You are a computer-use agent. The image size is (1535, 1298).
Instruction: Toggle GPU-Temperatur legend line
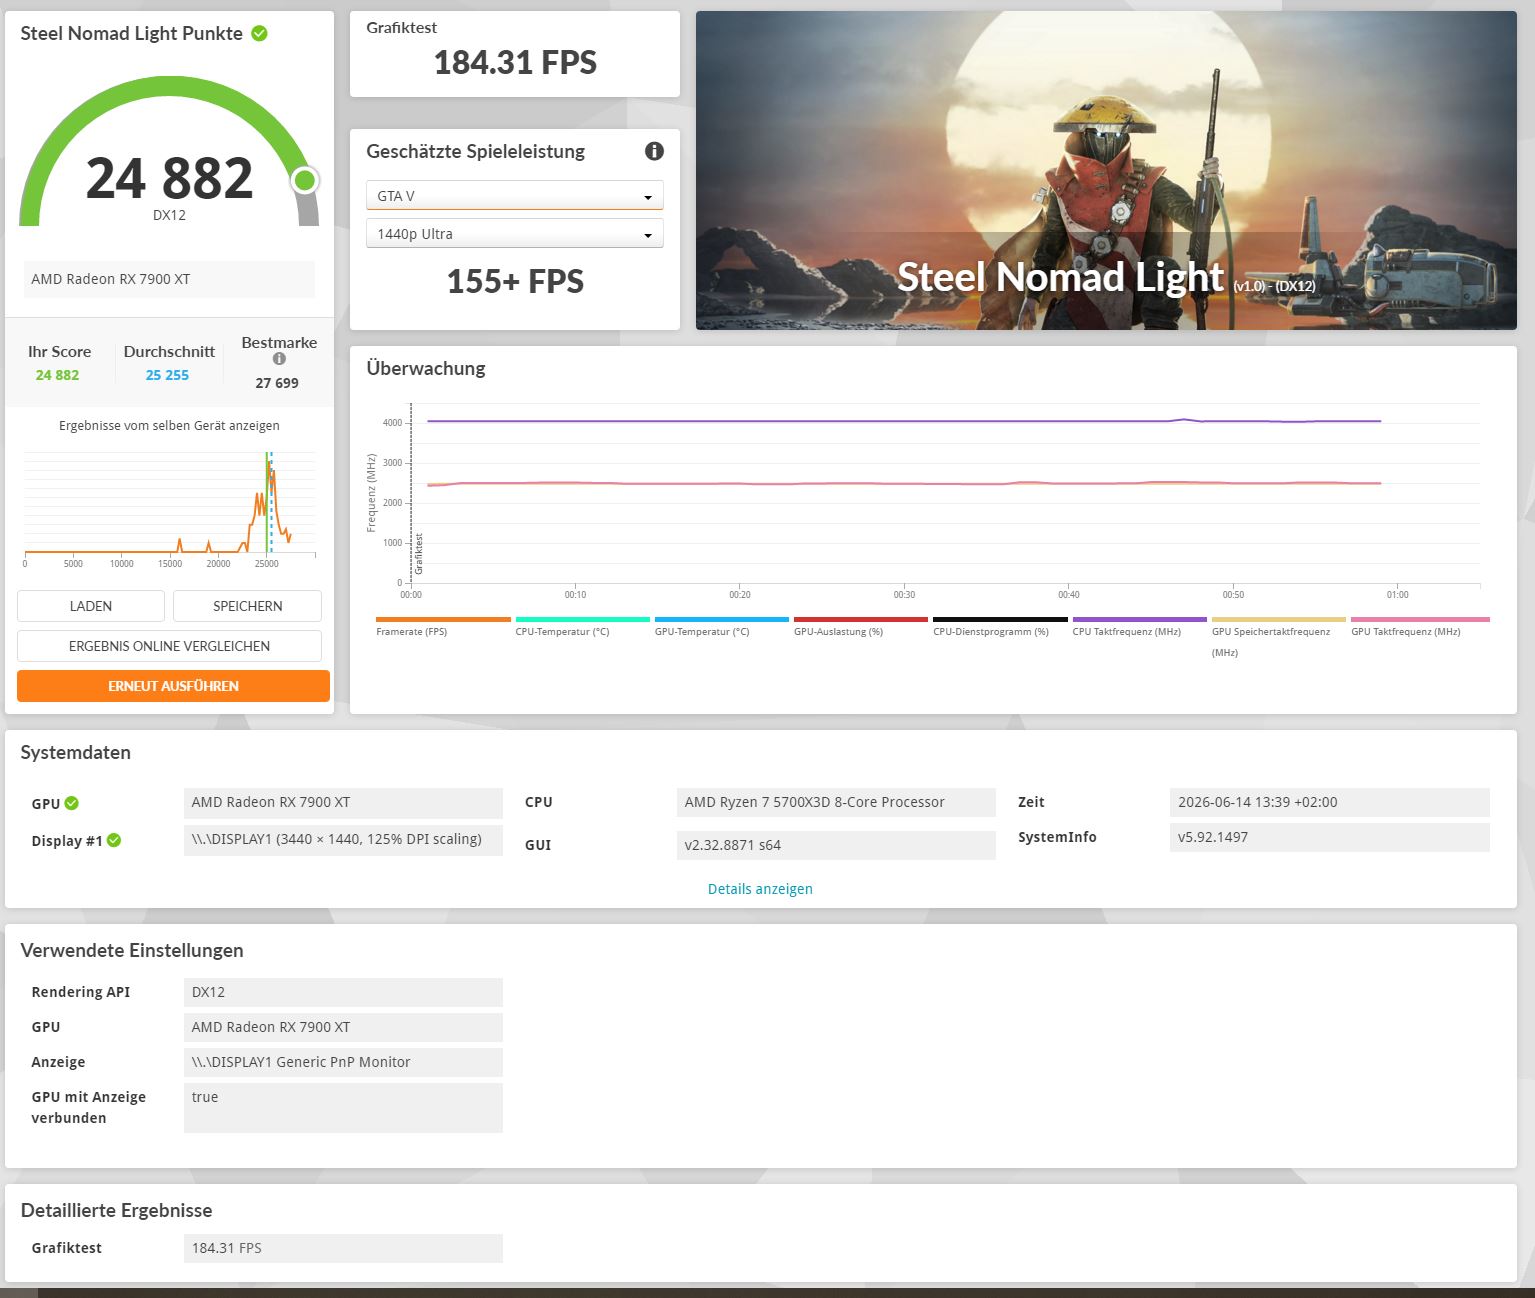click(x=721, y=626)
